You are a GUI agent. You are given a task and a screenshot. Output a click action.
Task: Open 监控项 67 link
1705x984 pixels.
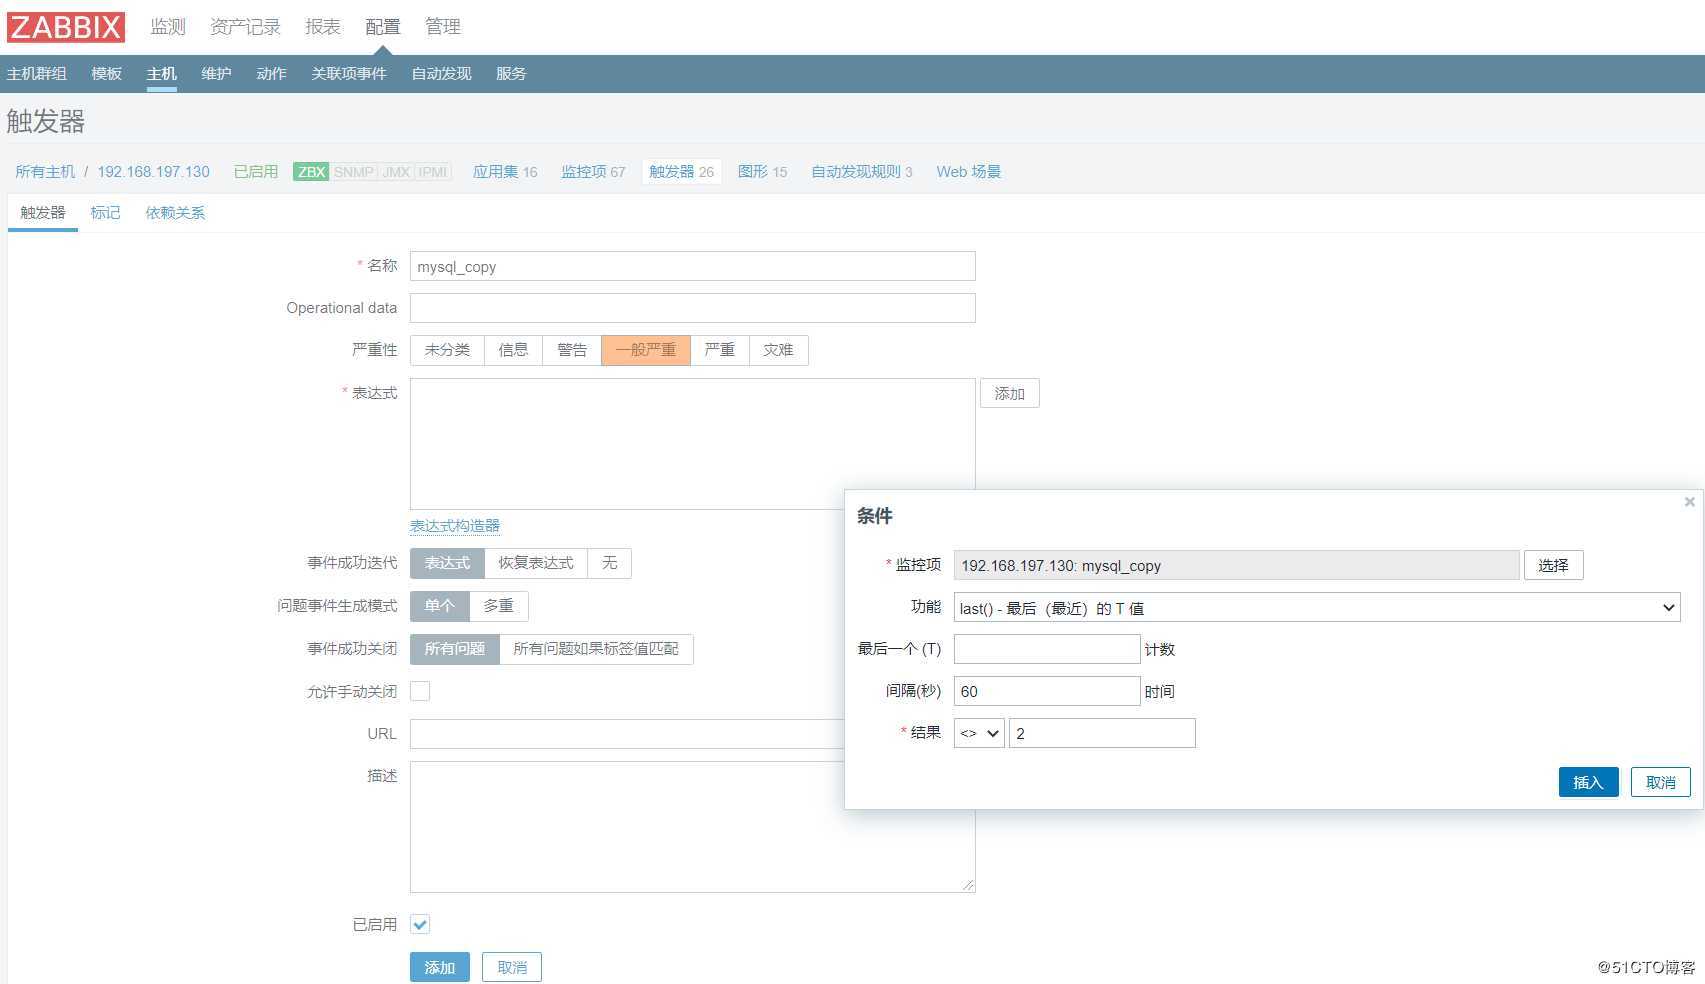[x=593, y=172]
